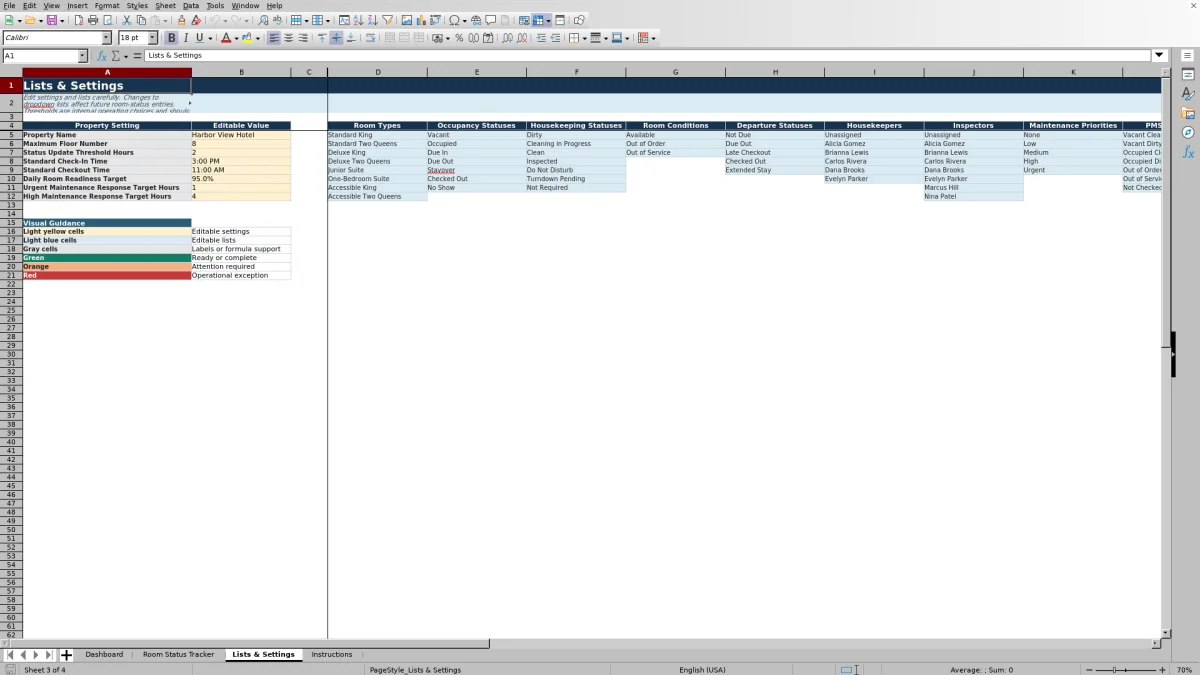Toggle Freeze Rows and Columns
1200x675 pixels.
pyautogui.click(x=538, y=20)
